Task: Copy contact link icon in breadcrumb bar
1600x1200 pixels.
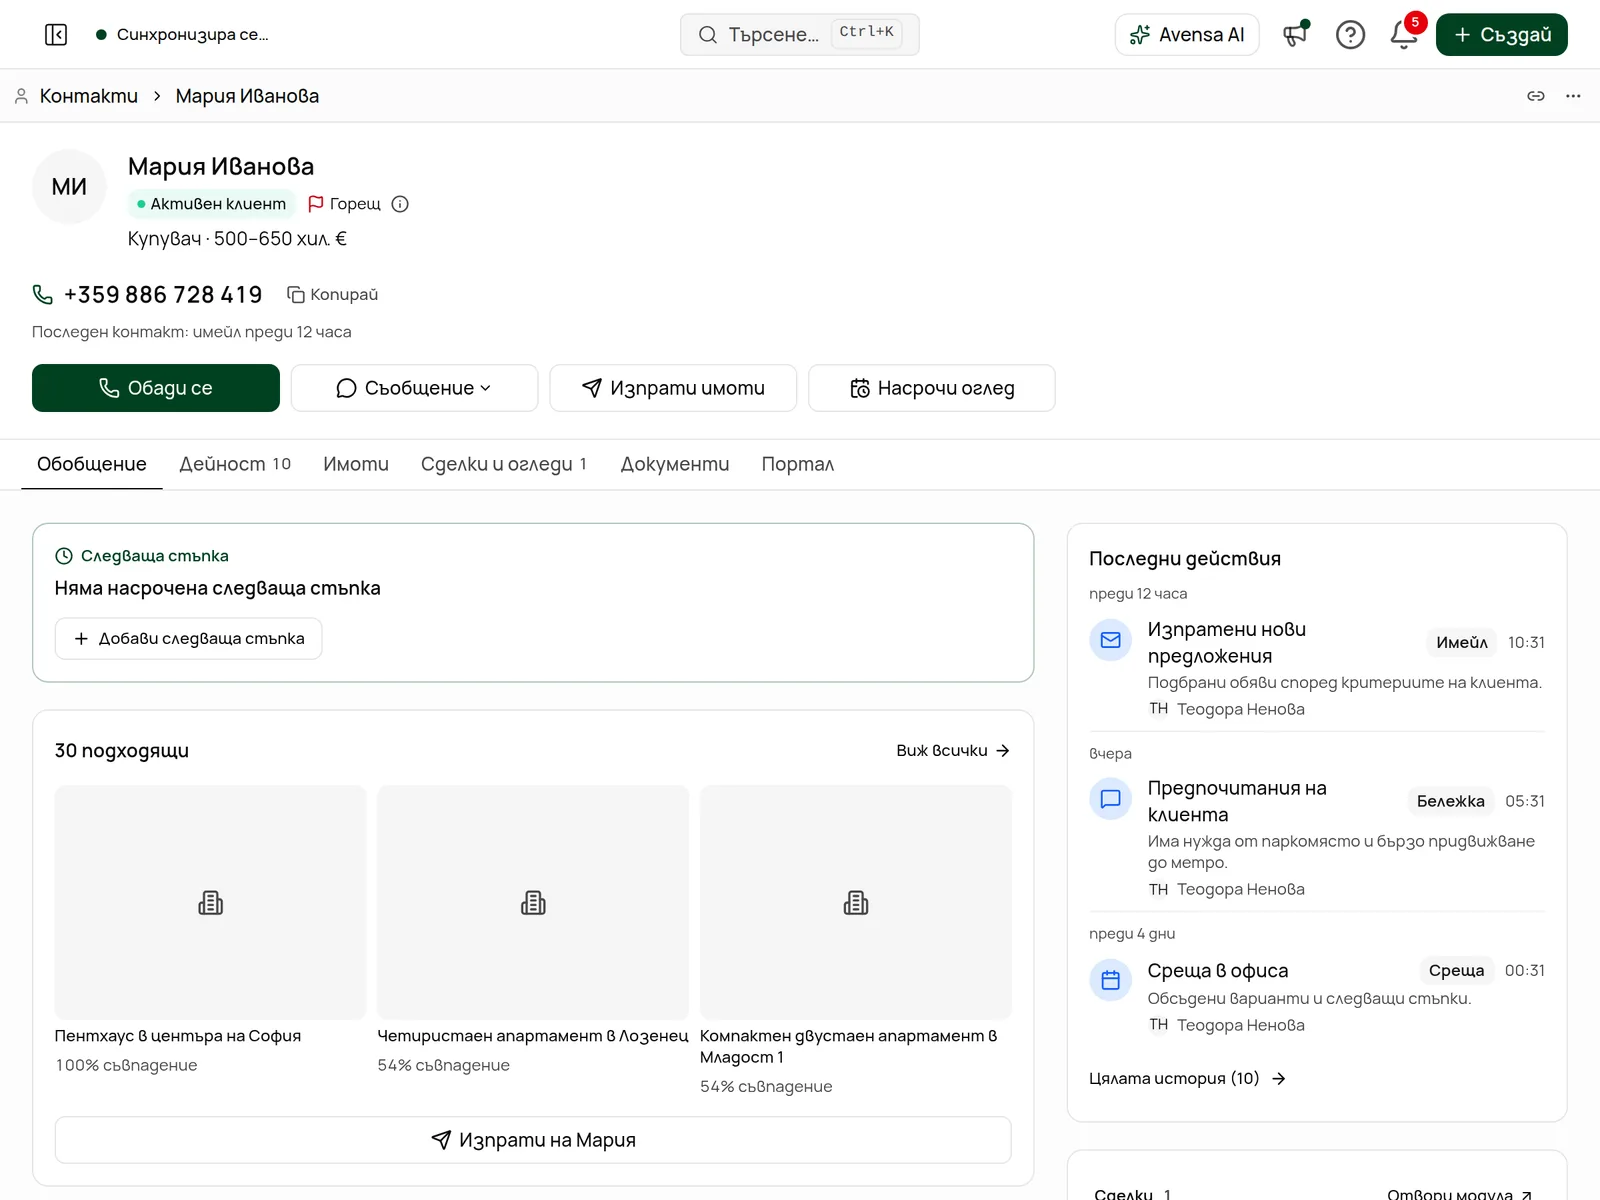Action: coord(1536,96)
